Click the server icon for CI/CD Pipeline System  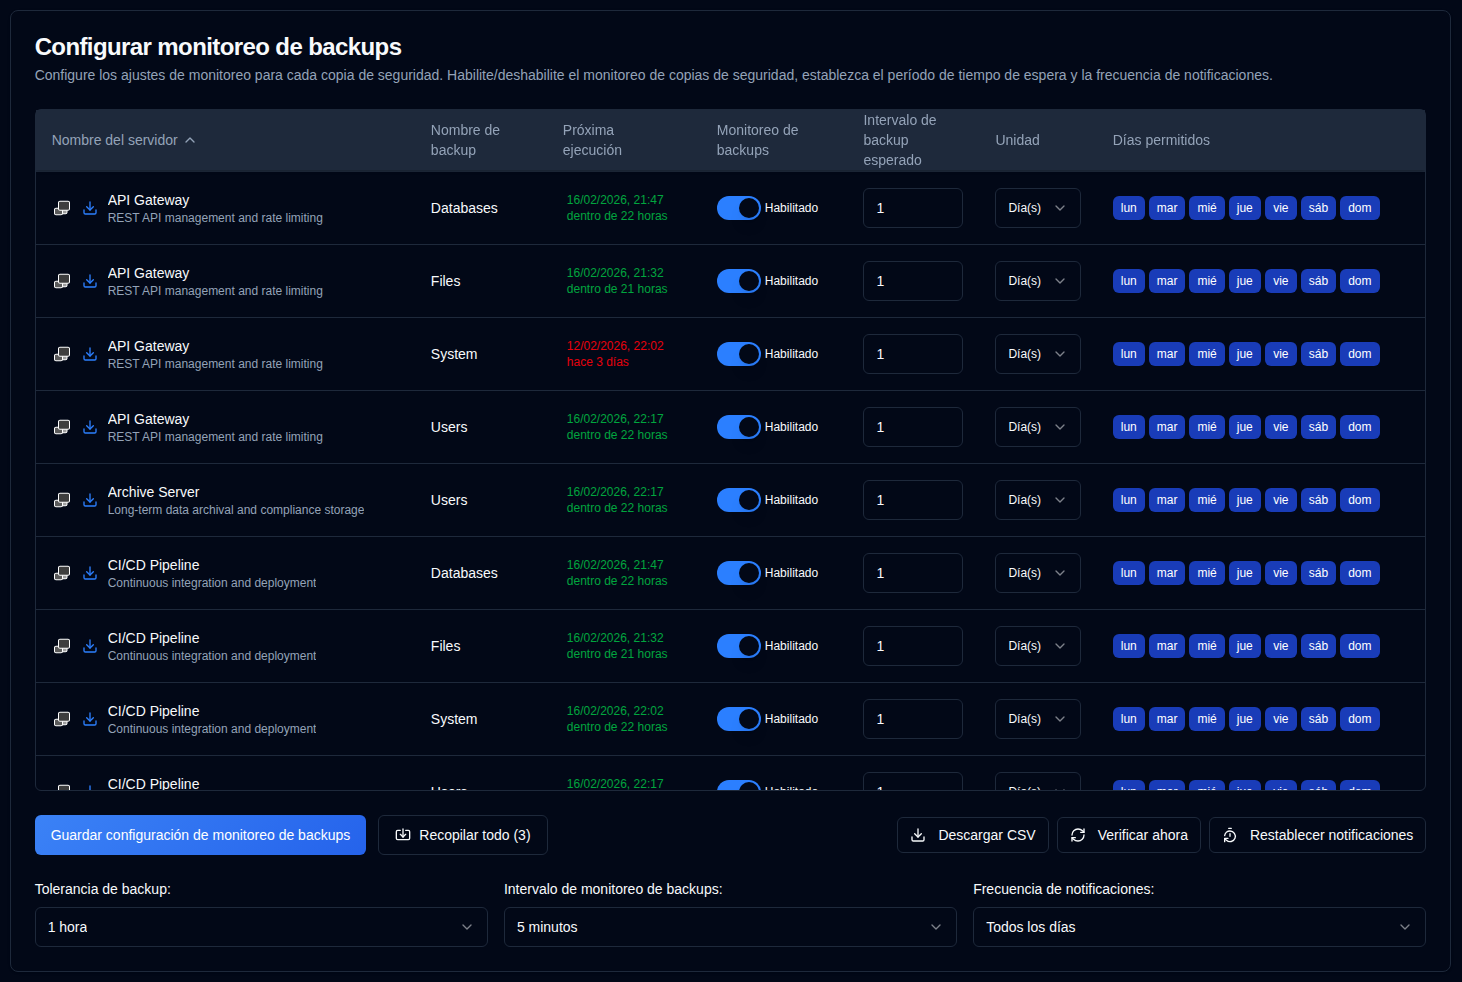[x=62, y=719]
